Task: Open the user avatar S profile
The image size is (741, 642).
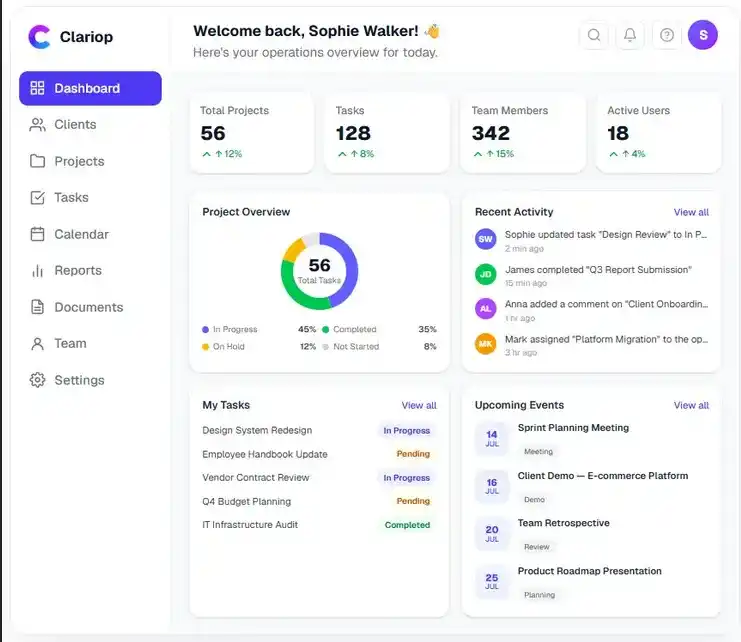Action: [703, 35]
